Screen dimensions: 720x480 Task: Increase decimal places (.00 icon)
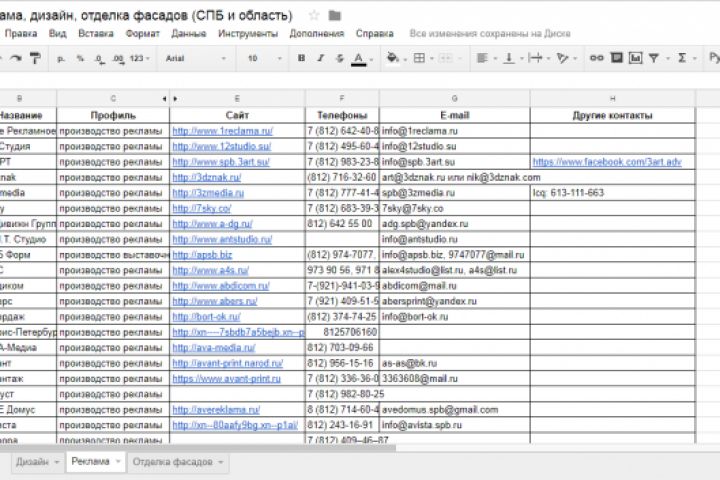[x=118, y=59]
